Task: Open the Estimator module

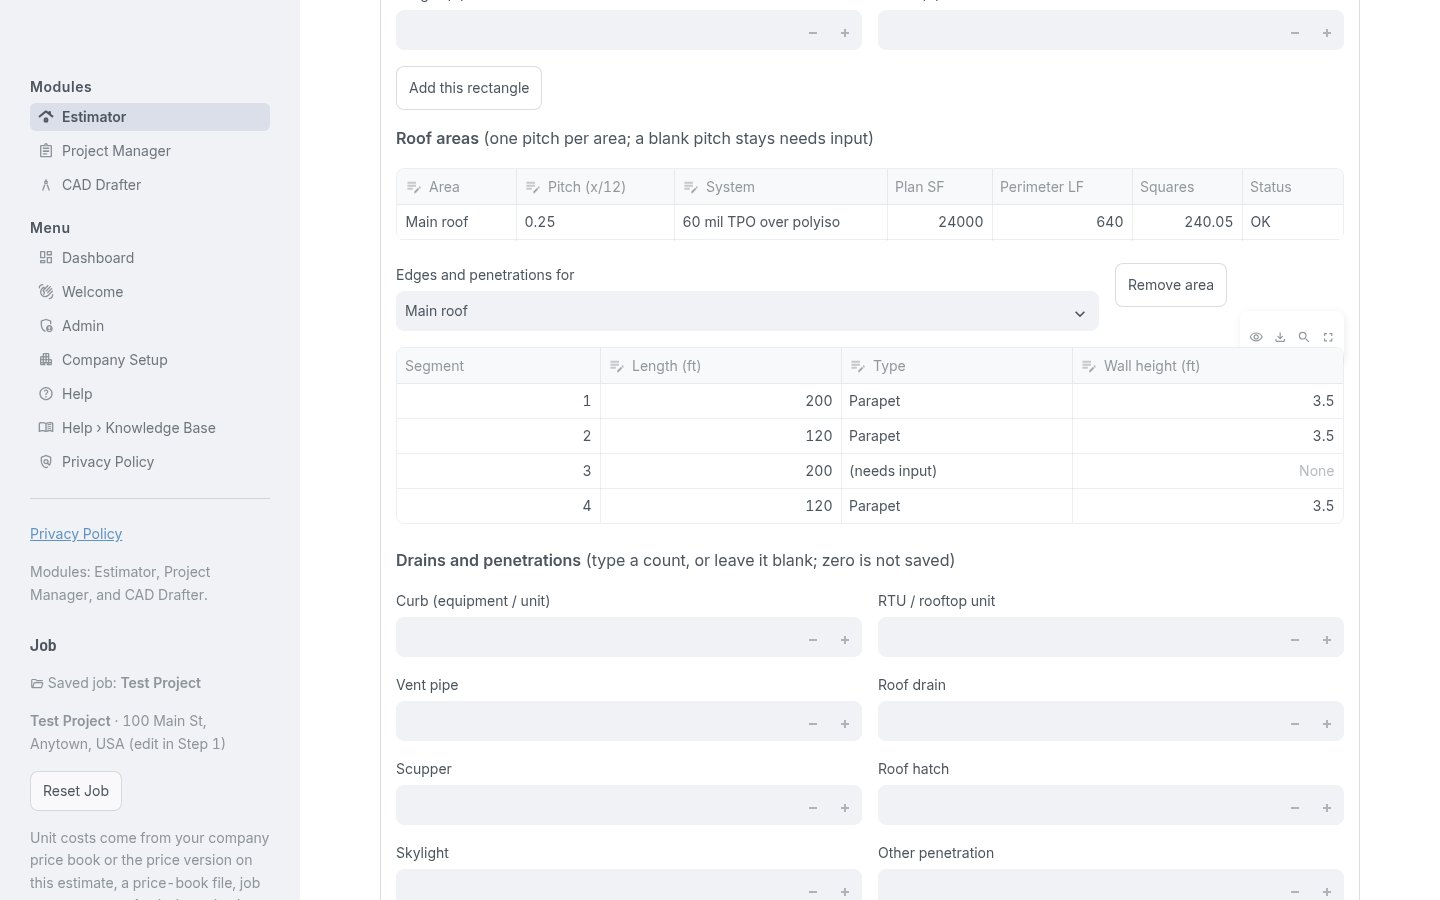Action: coord(150,117)
